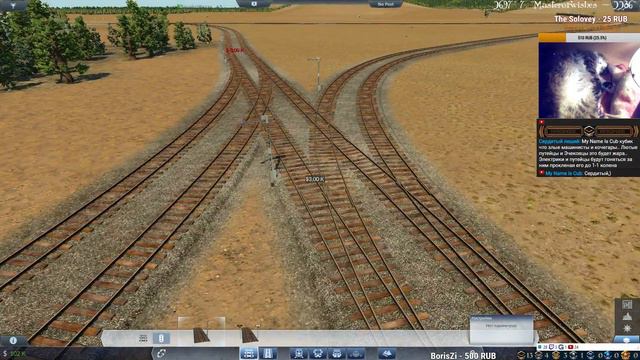The image size is (640, 360).
Task: Click the My Name Is Cub chat username
Action: [x=564, y=173]
